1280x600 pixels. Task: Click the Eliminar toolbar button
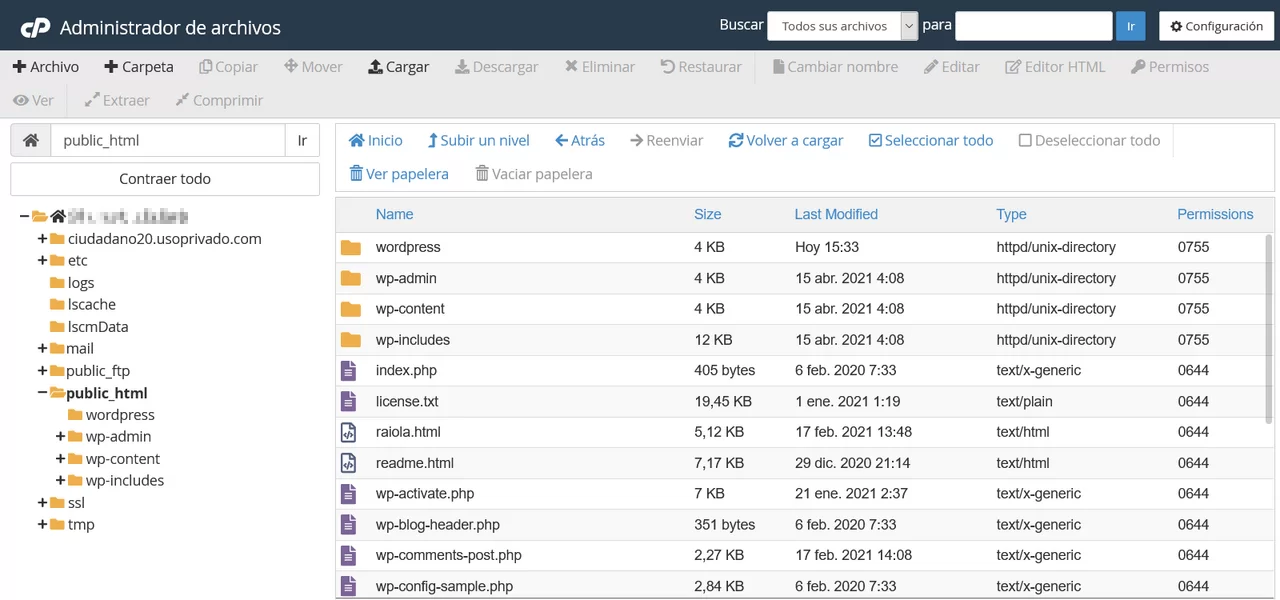tap(600, 67)
